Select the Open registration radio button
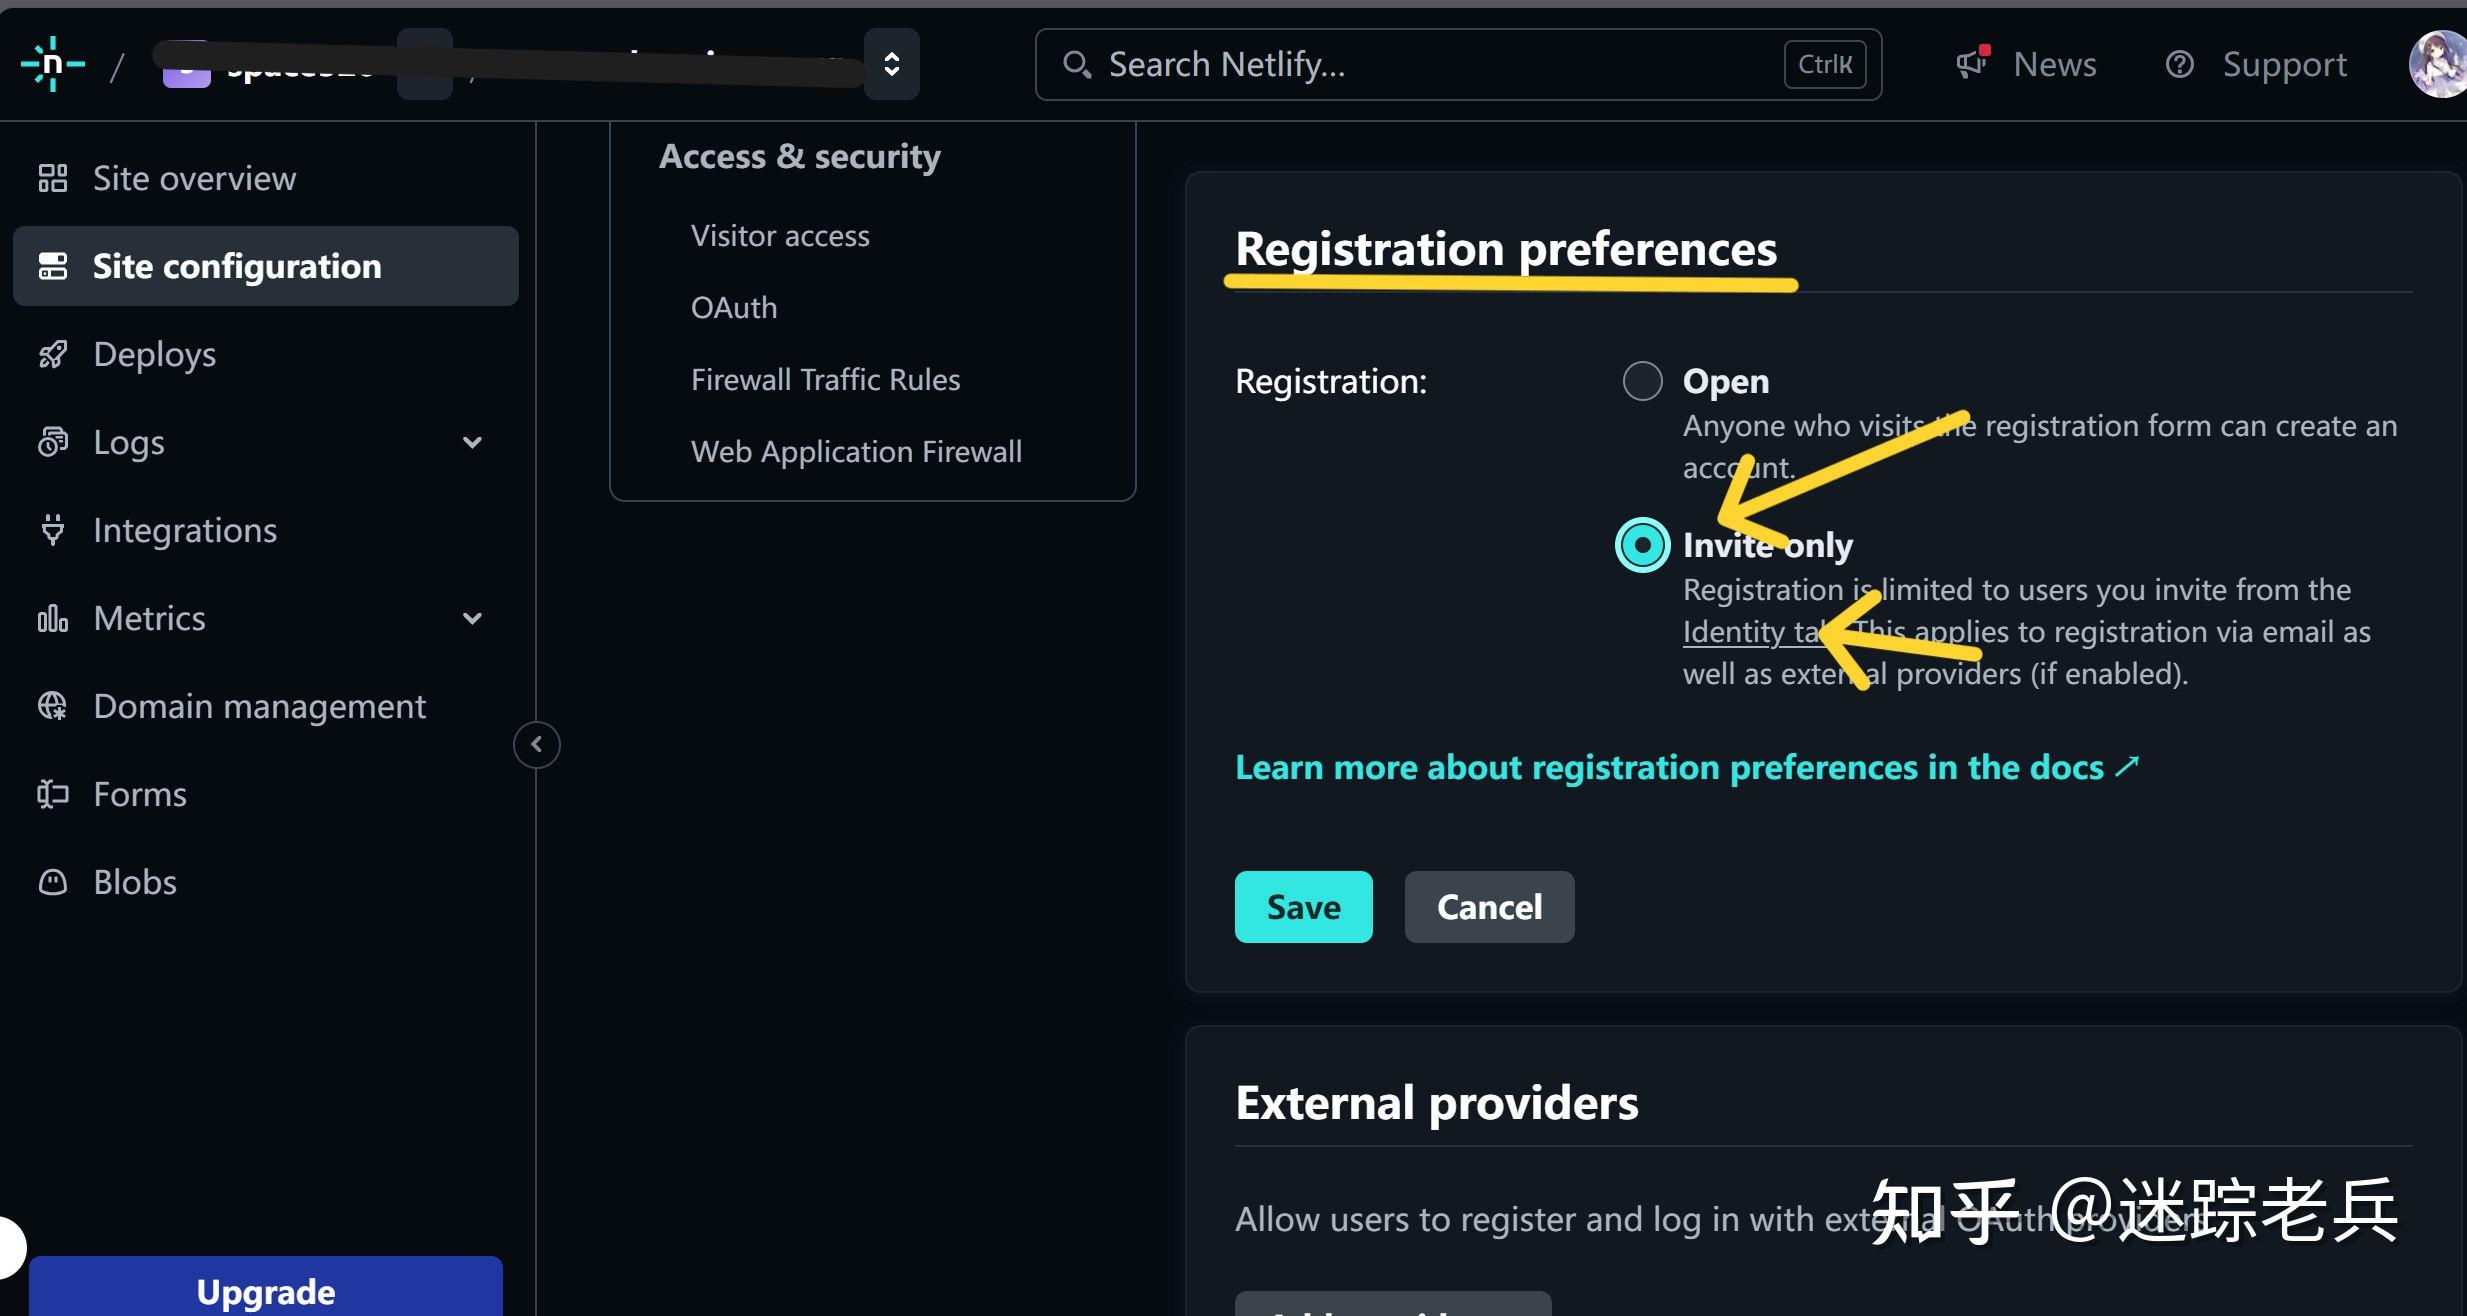This screenshot has width=2467, height=1316. (1642, 381)
